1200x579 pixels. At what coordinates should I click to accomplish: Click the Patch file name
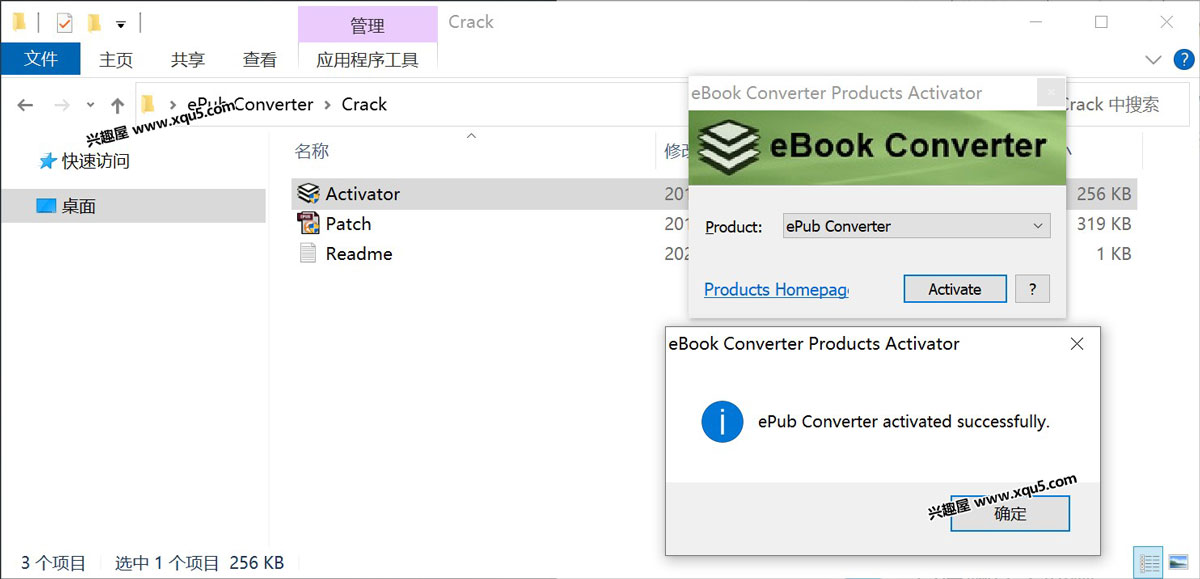click(x=348, y=224)
